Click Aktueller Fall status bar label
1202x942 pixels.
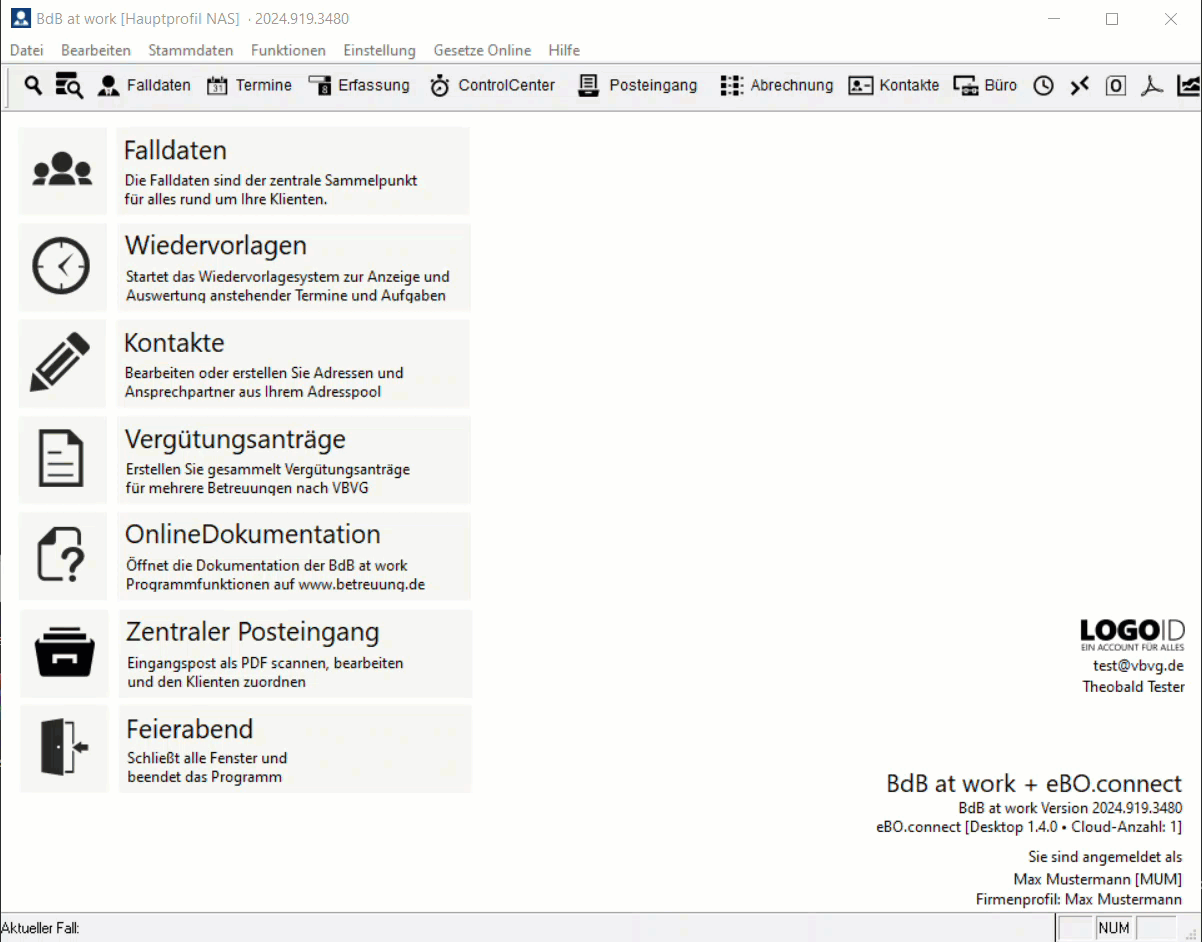(41, 928)
